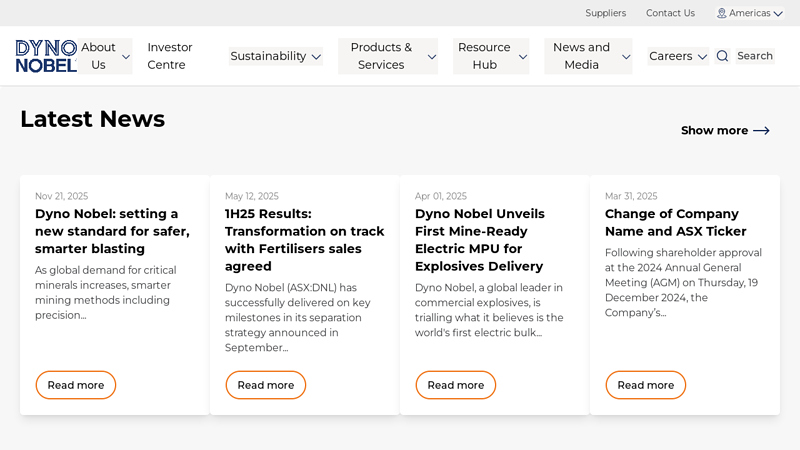Click the Americas location pin icon
The width and height of the screenshot is (800, 450).
coord(721,13)
